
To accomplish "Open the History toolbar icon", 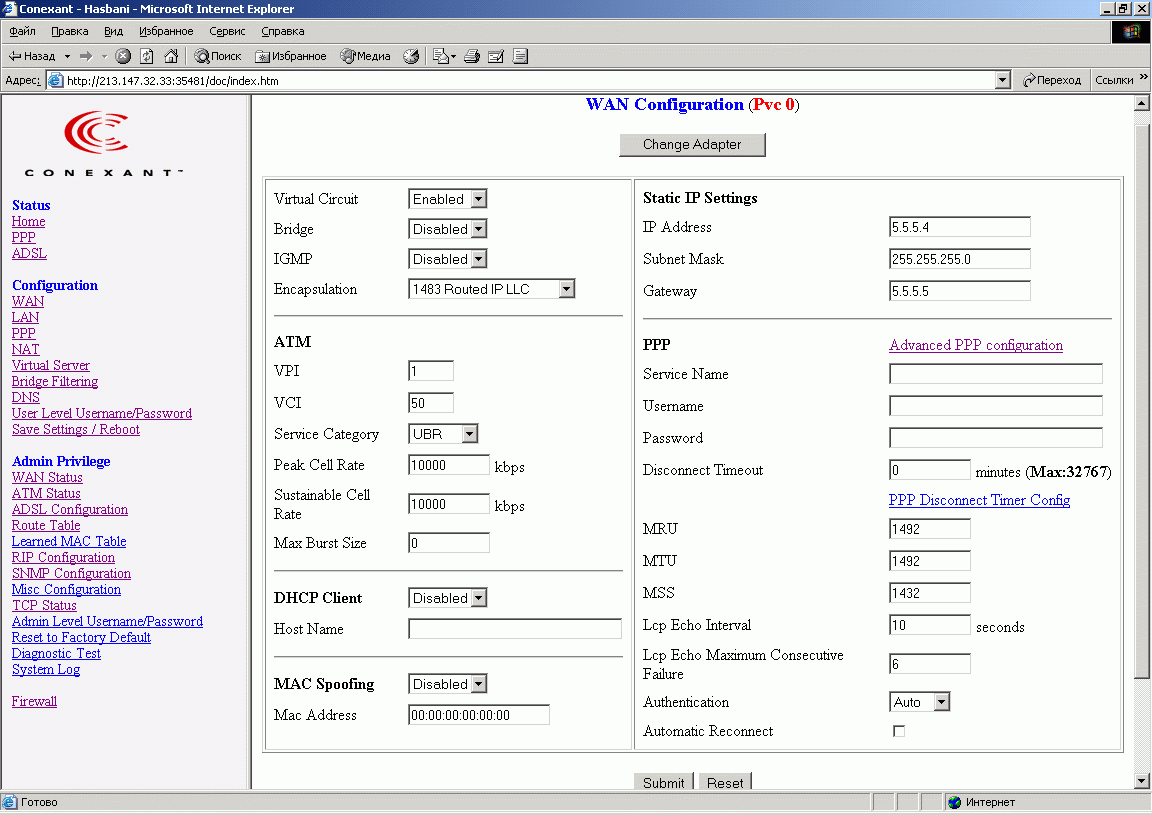I will [411, 56].
